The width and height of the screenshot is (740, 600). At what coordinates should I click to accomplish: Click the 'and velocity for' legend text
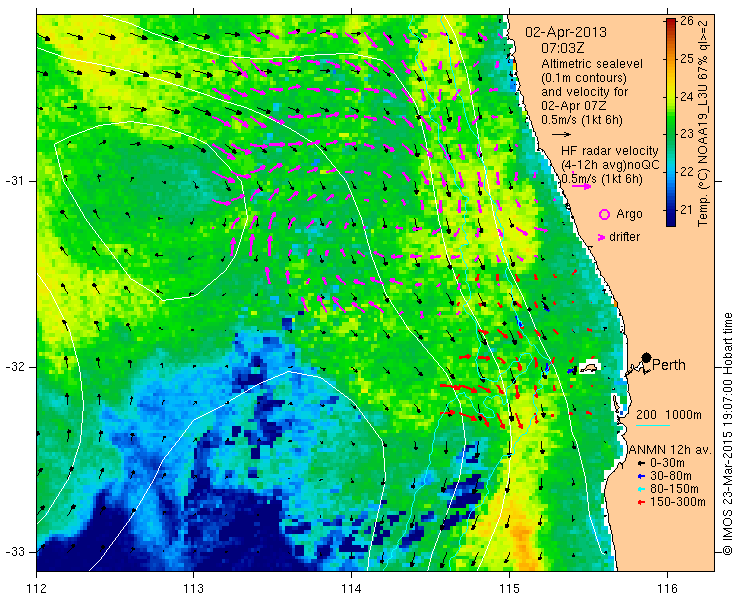[x=585, y=92]
